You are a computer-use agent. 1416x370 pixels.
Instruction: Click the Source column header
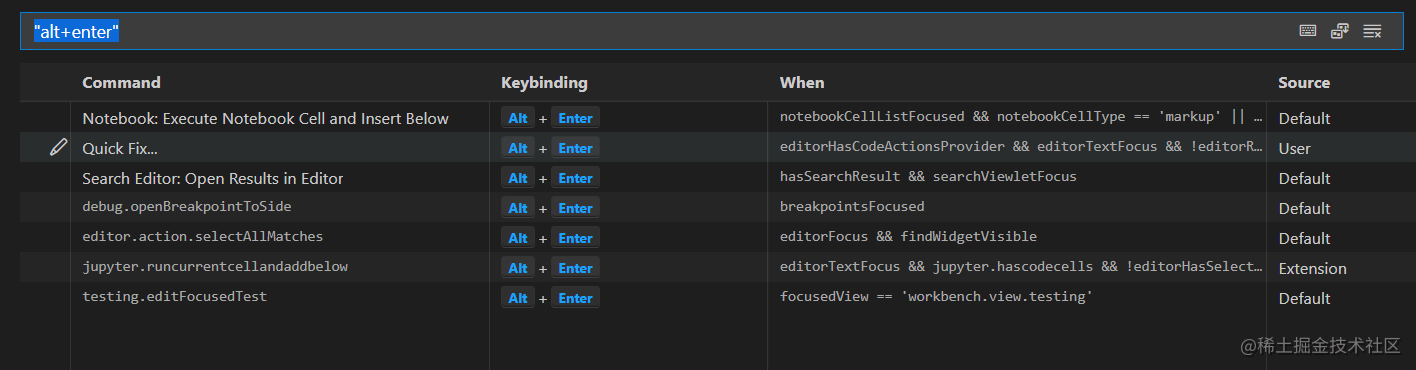[x=1304, y=82]
